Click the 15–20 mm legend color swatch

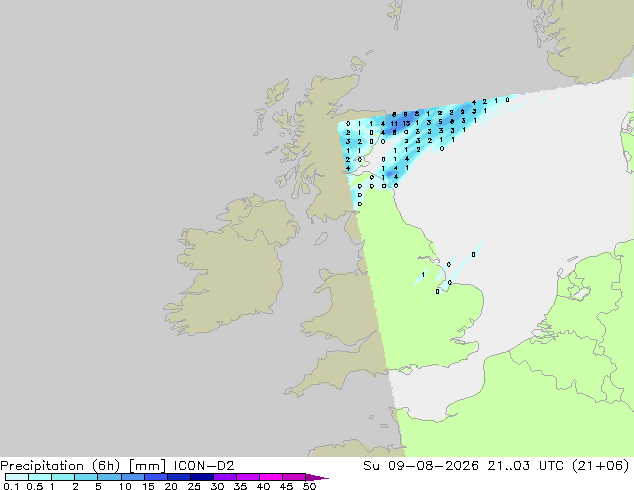pos(155,477)
